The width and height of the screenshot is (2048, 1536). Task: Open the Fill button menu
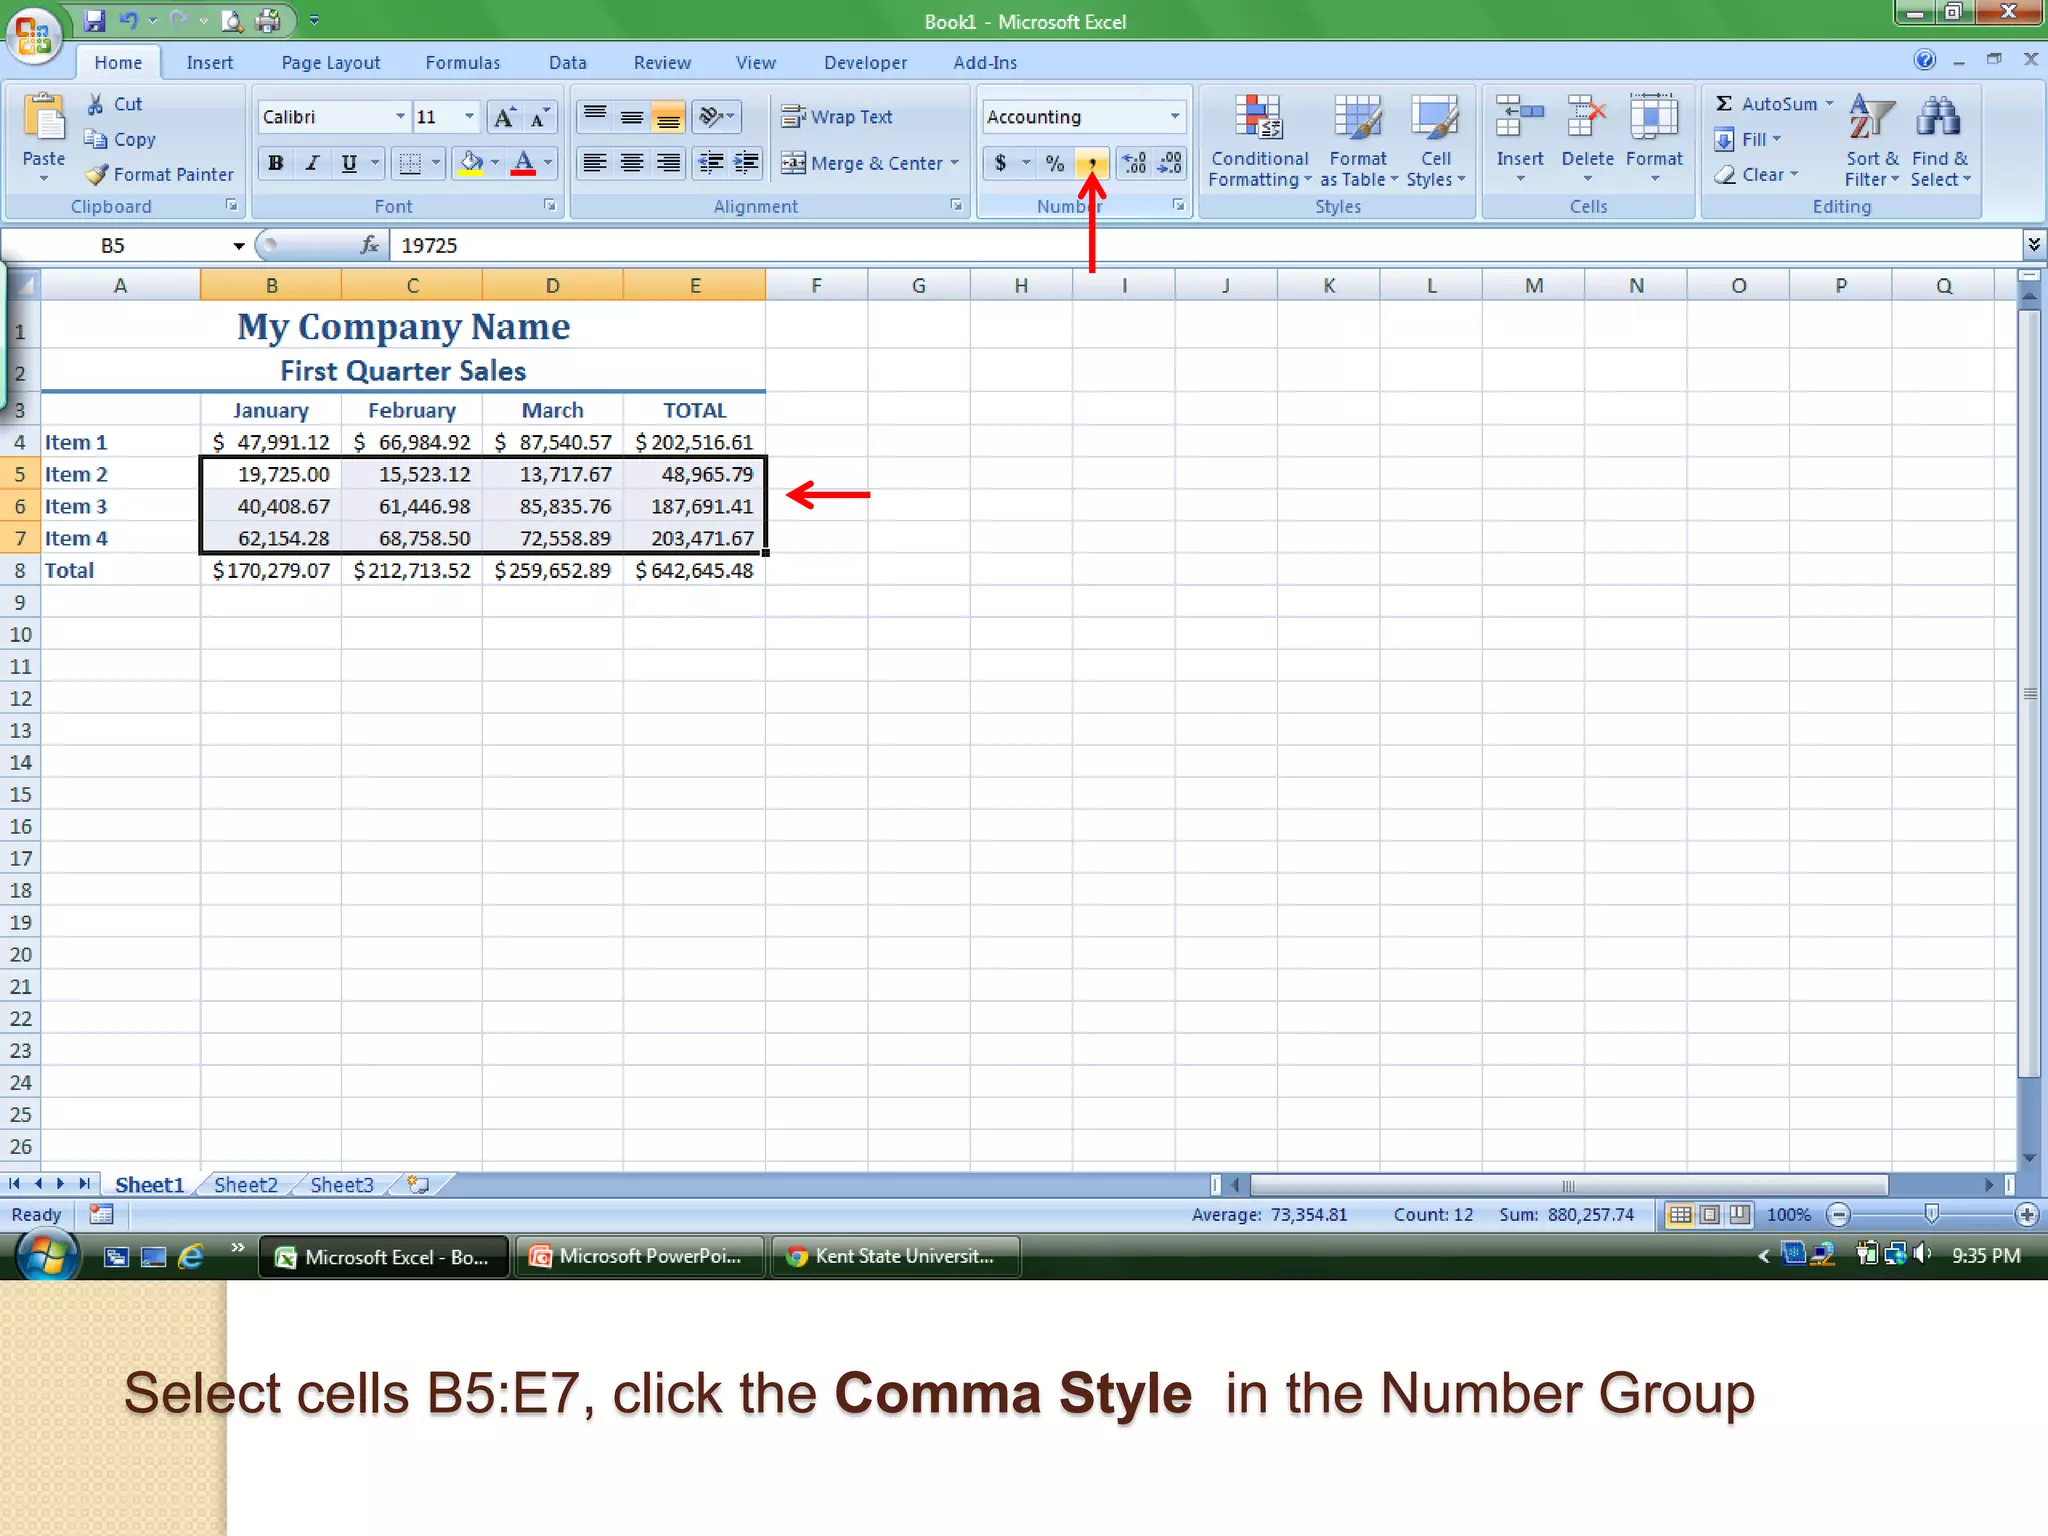point(1747,139)
